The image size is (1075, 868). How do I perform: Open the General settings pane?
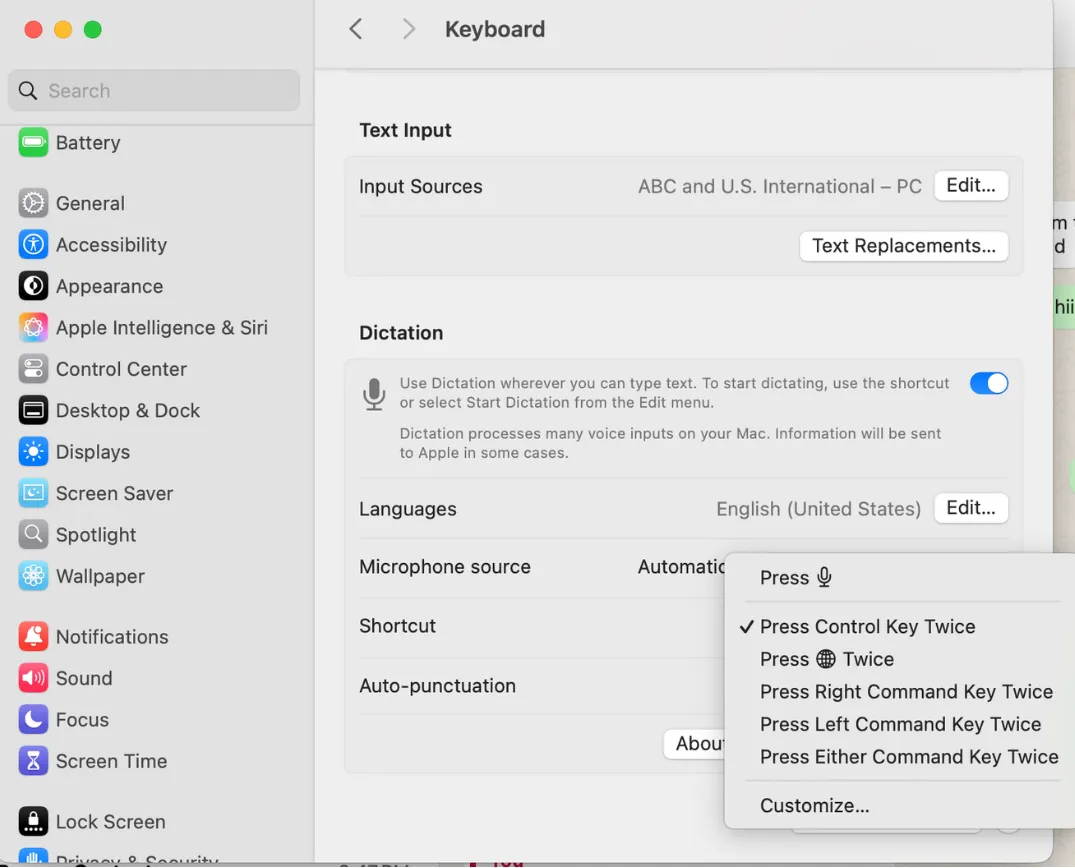tap(90, 203)
